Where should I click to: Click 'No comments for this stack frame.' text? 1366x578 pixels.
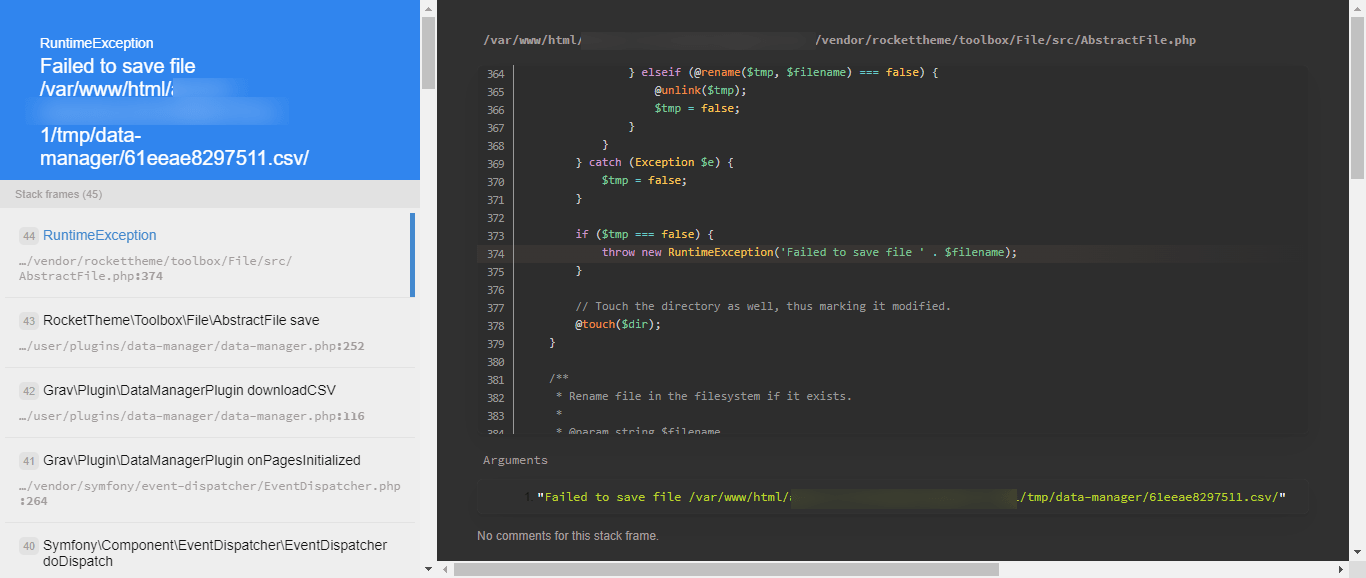[568, 536]
